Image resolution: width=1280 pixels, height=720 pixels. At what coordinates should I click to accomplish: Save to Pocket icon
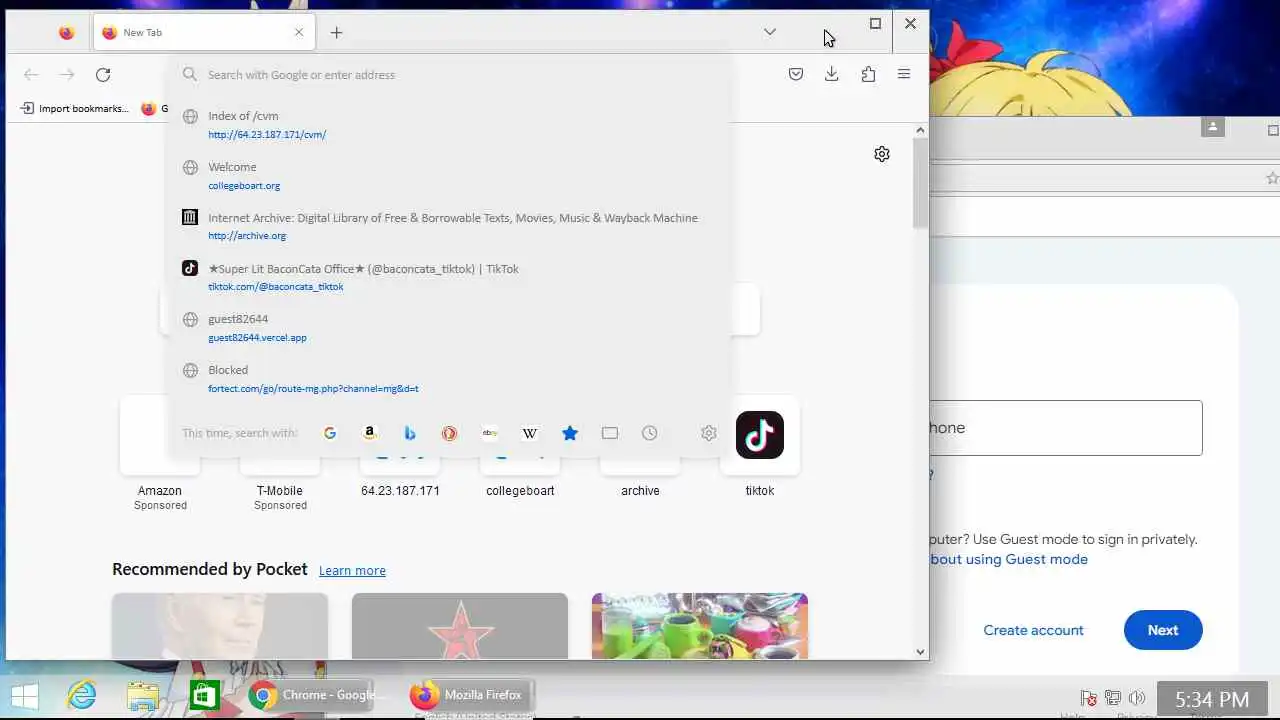click(796, 74)
